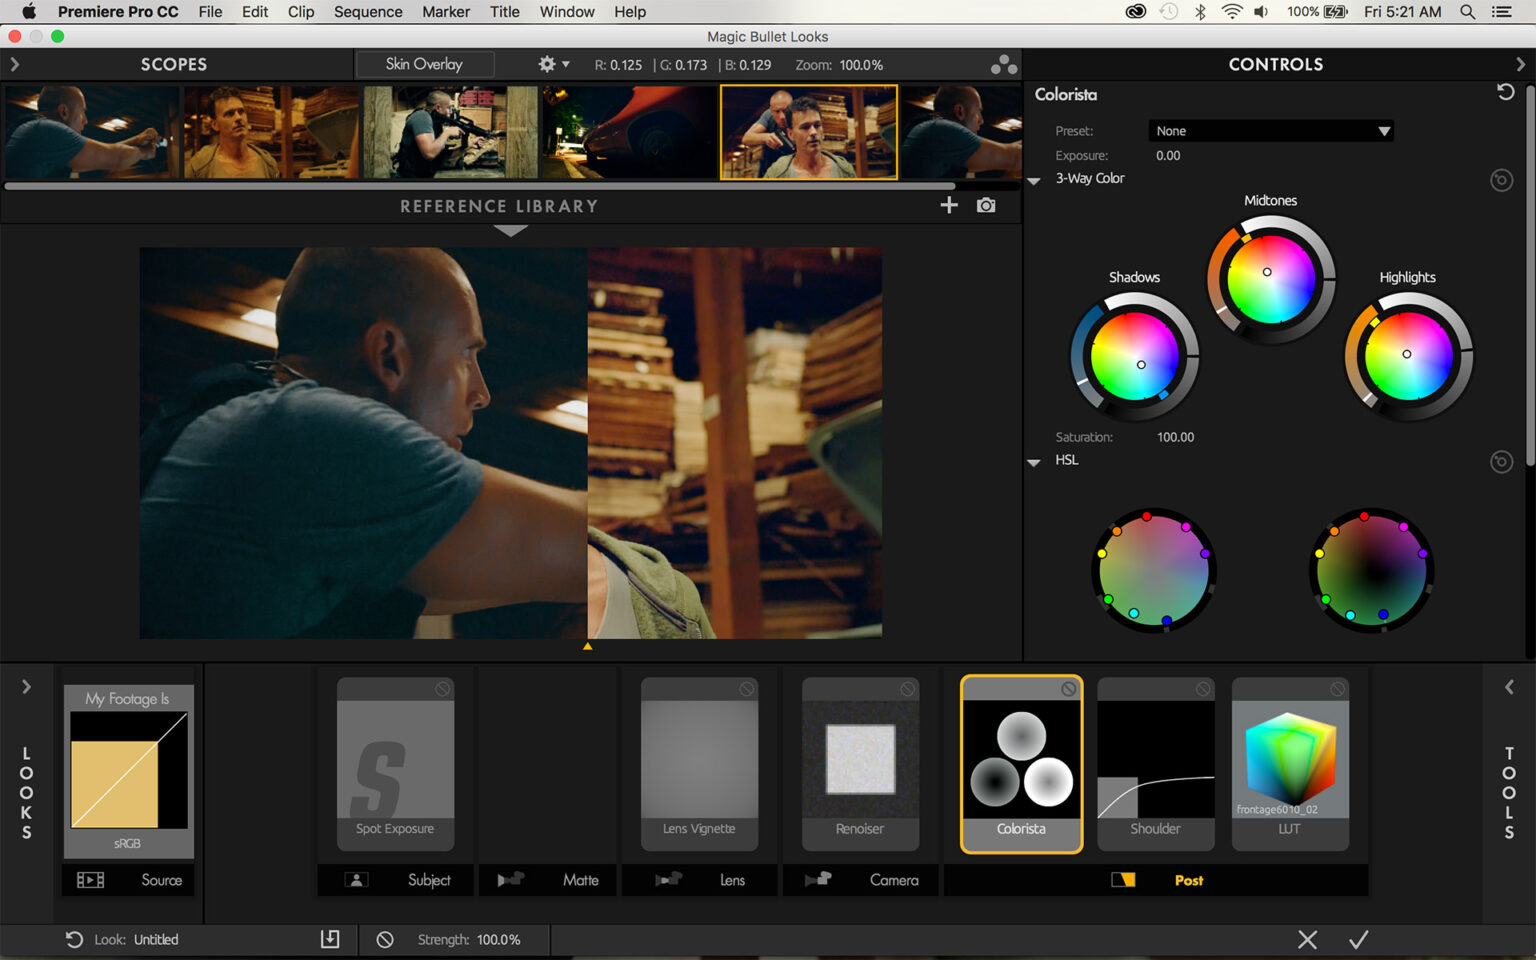The height and width of the screenshot is (960, 1536).
Task: Apply the look with checkmark icon
Action: pos(1358,939)
